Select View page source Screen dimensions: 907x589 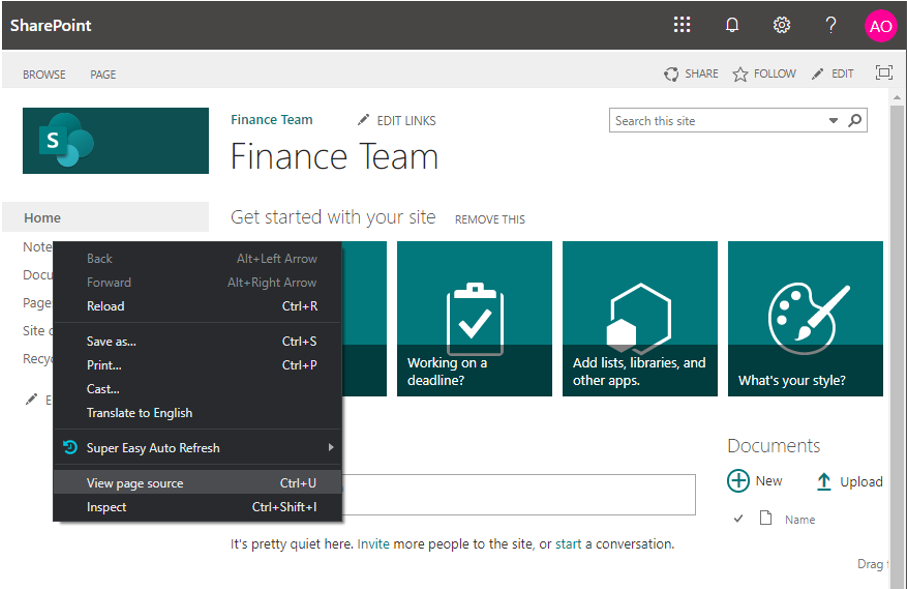tap(197, 483)
